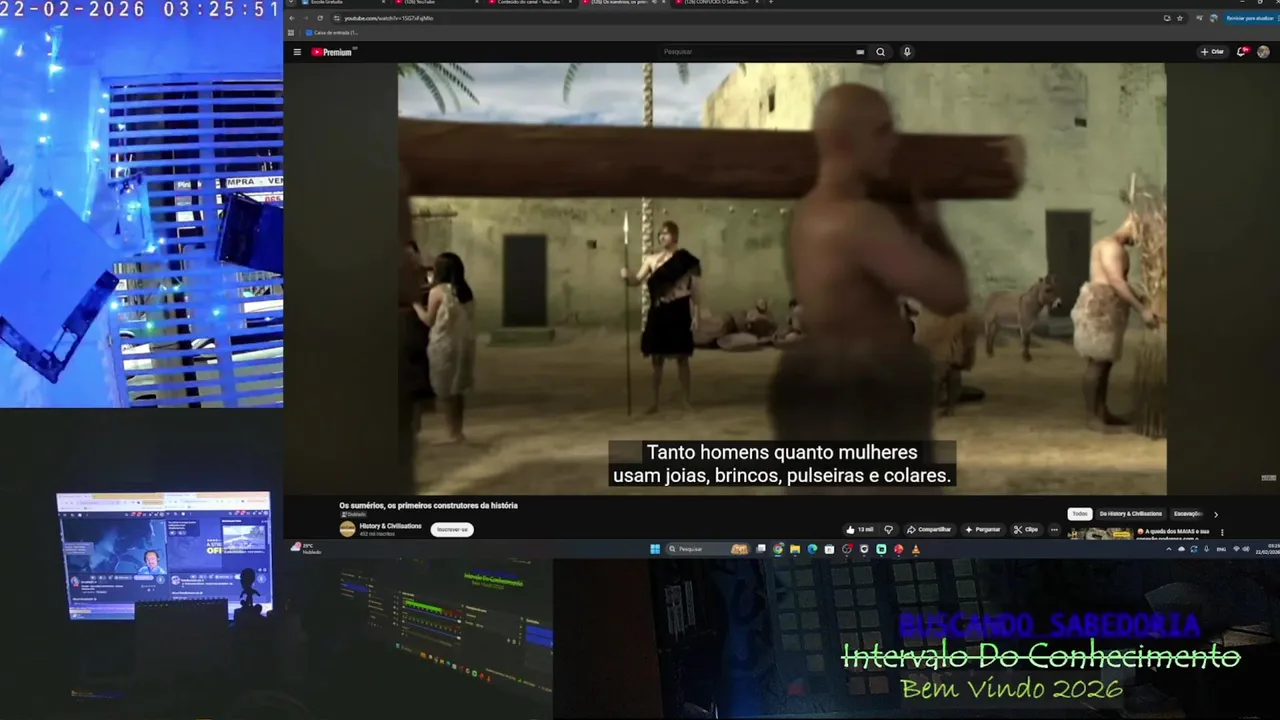Open the A queda dos MAIAS video thumbnail
Image resolution: width=1280 pixels, height=720 pixels.
pos(1101,534)
